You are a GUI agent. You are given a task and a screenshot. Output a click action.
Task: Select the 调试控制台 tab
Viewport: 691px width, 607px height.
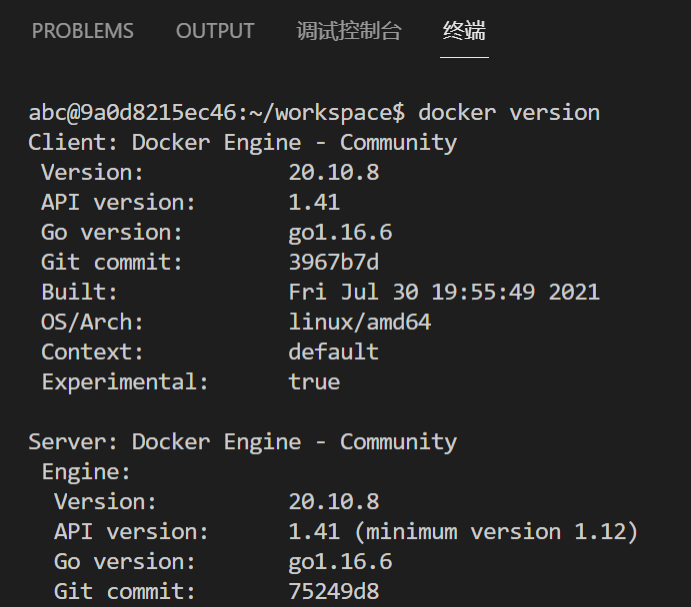click(x=349, y=31)
